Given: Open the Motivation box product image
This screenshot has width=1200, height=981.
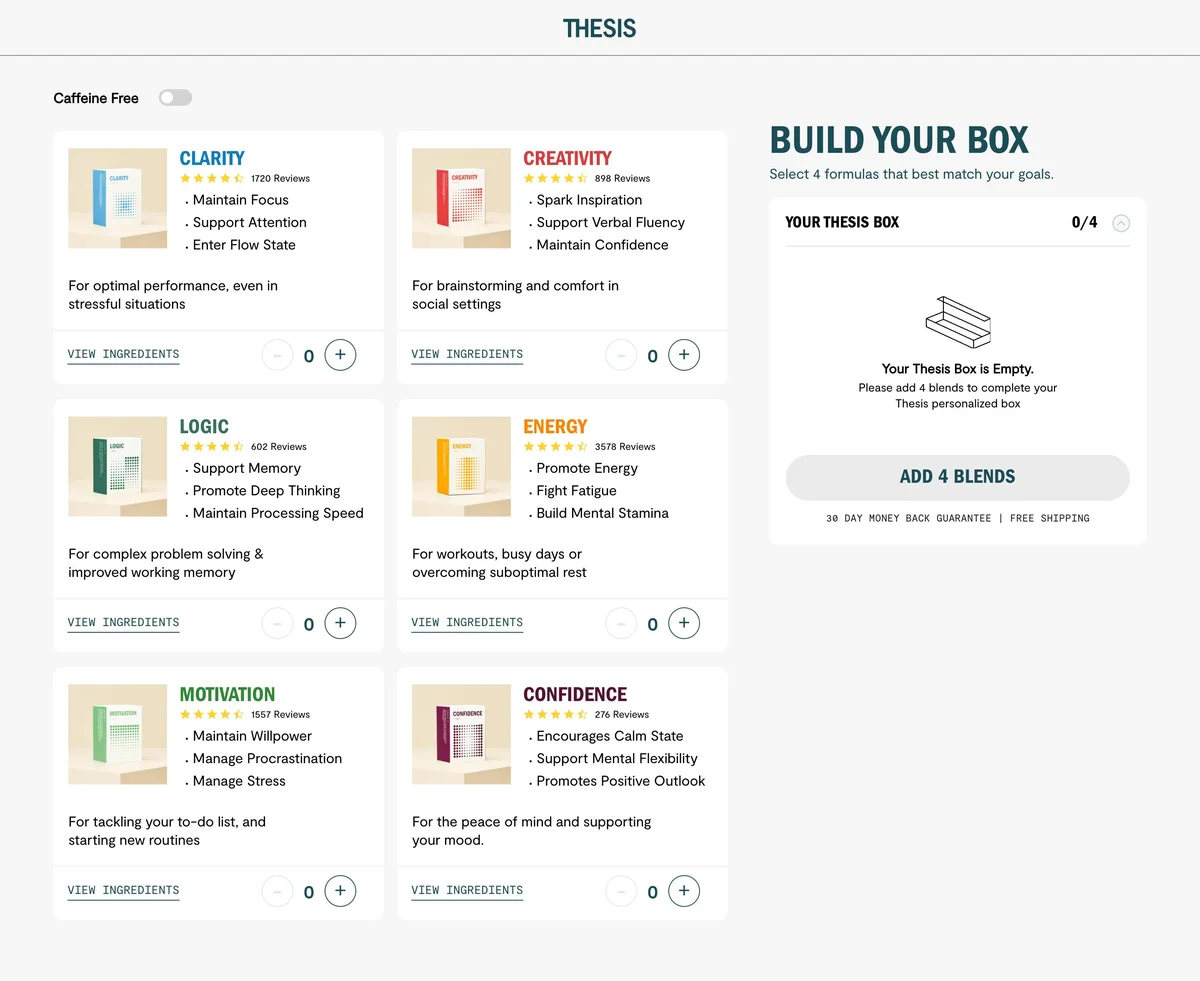Looking at the screenshot, I should point(117,734).
